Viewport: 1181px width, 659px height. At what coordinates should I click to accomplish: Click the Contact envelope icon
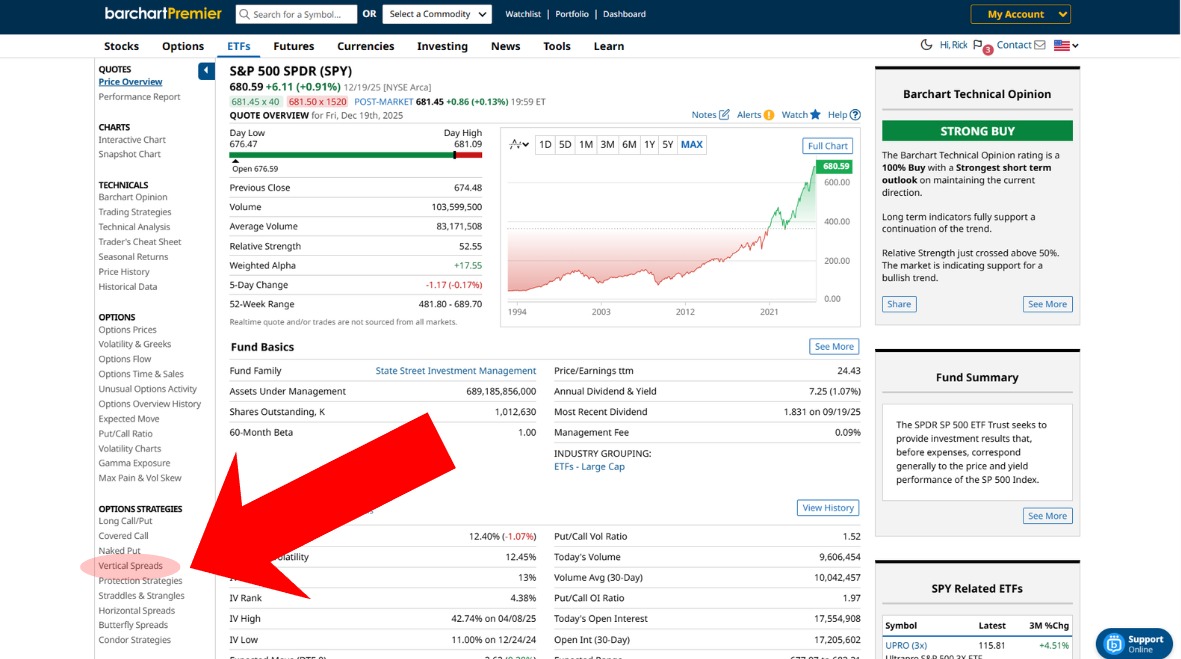pos(1039,45)
